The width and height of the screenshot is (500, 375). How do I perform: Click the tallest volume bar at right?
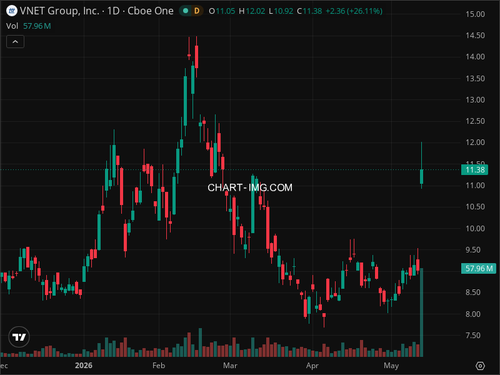[422, 312]
